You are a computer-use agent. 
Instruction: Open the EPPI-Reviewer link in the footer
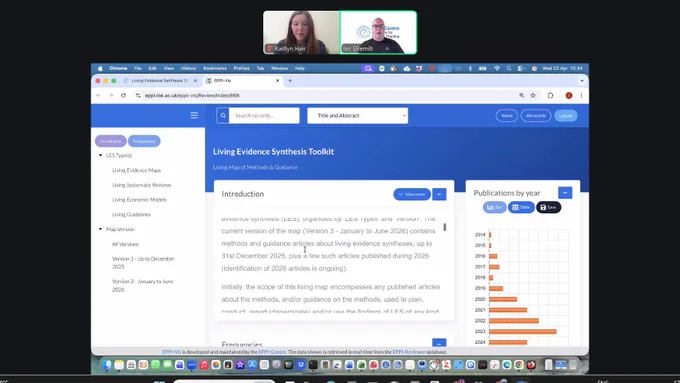[x=409, y=352]
